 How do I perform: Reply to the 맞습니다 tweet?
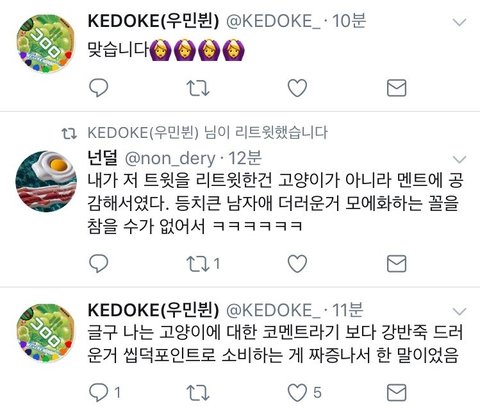point(99,88)
